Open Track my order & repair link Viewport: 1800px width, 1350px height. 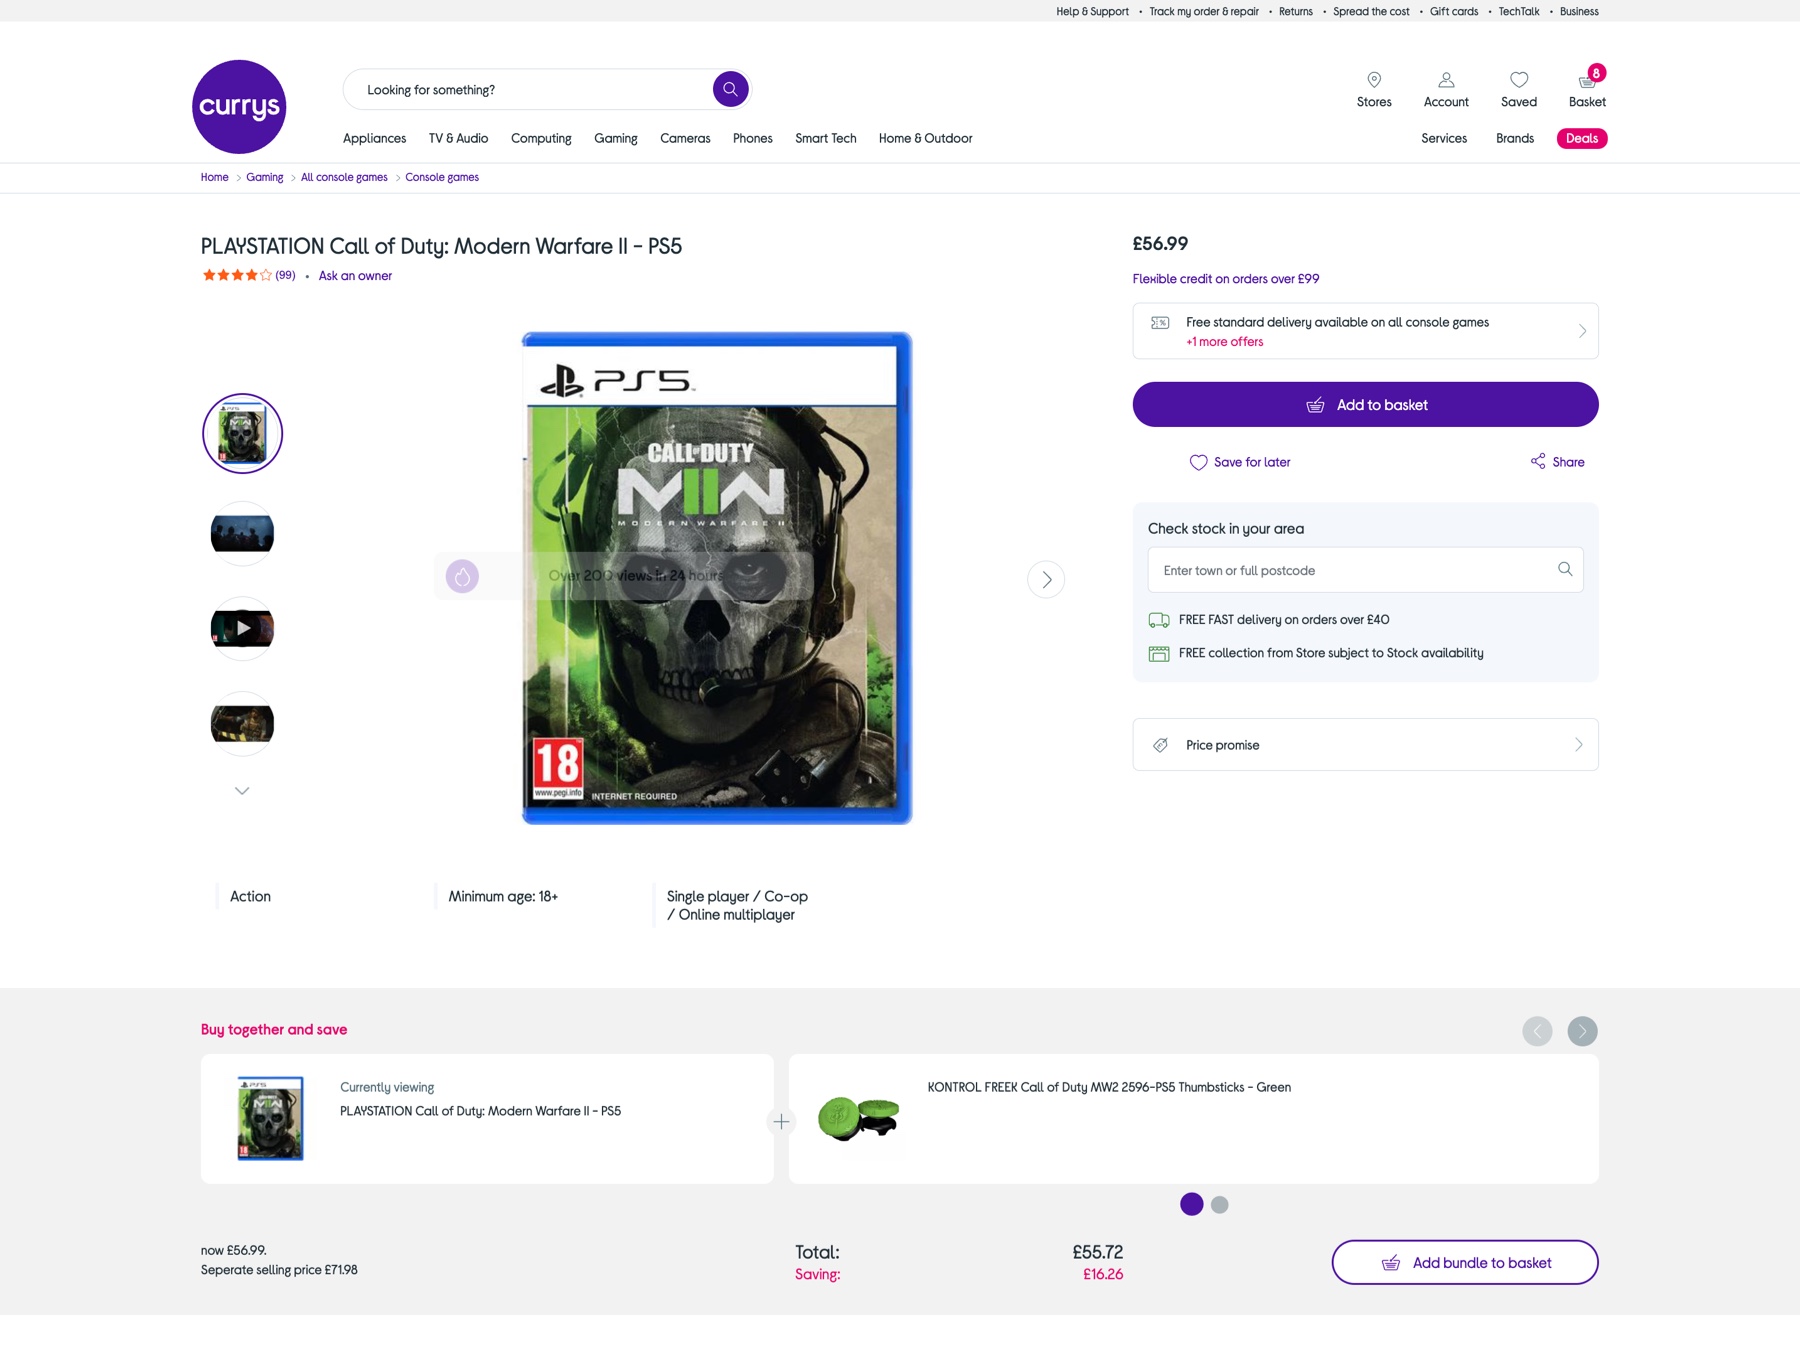(x=1204, y=12)
